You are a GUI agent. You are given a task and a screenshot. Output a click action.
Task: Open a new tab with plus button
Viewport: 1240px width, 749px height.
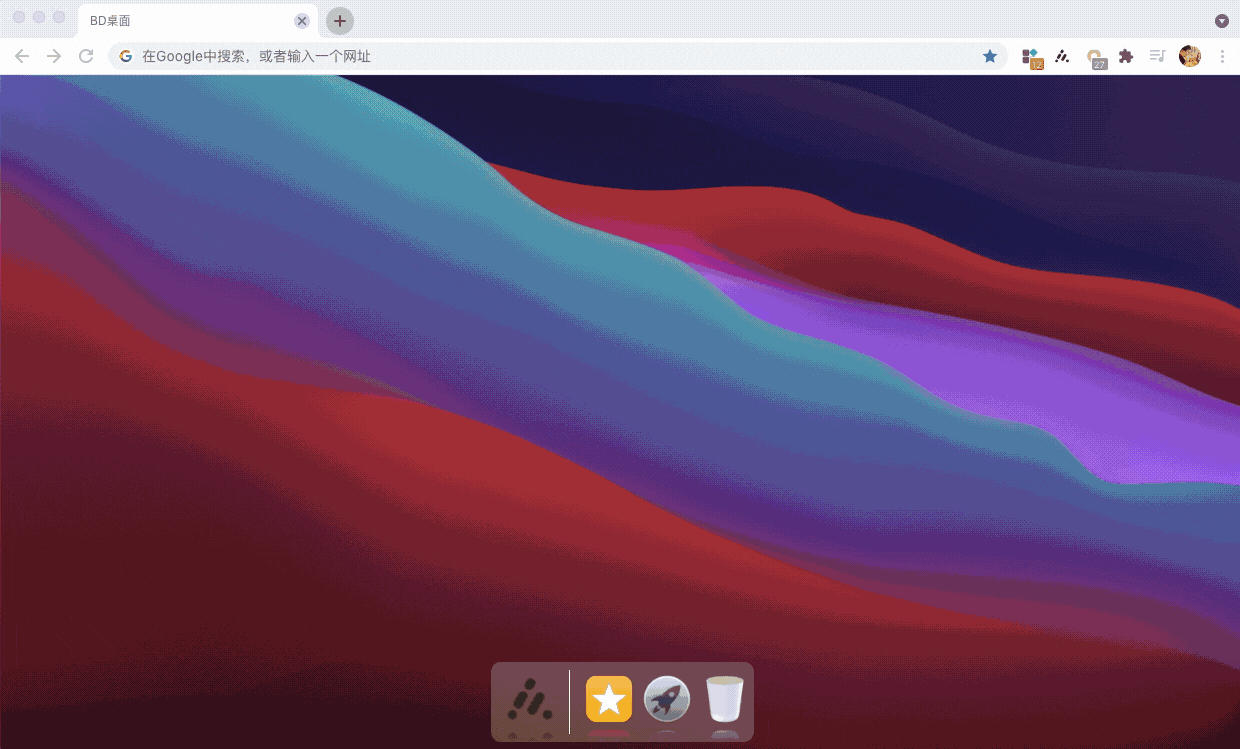coord(340,20)
